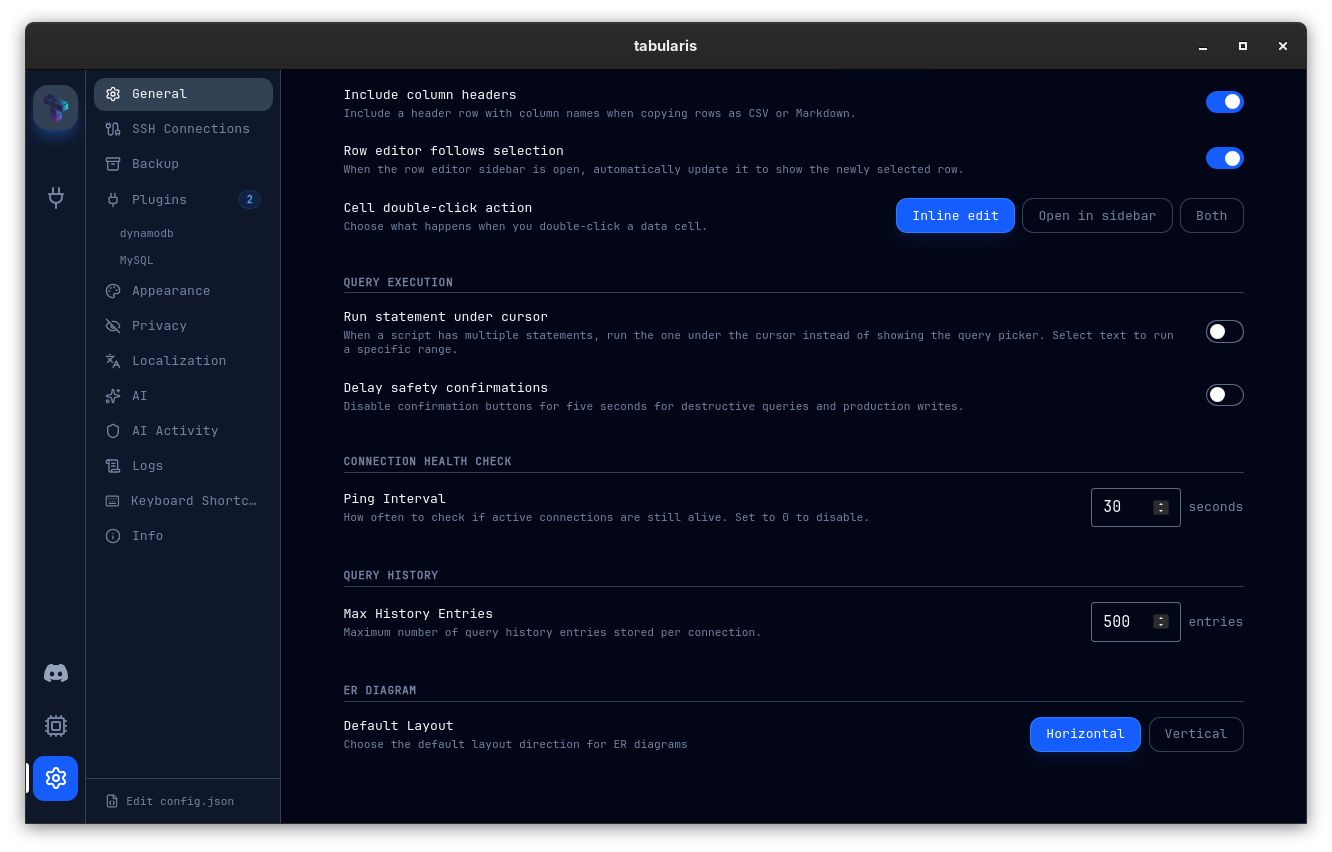Screen dimensions: 1332x852
Task: Click the ER Diagram section heading
Action: [380, 690]
